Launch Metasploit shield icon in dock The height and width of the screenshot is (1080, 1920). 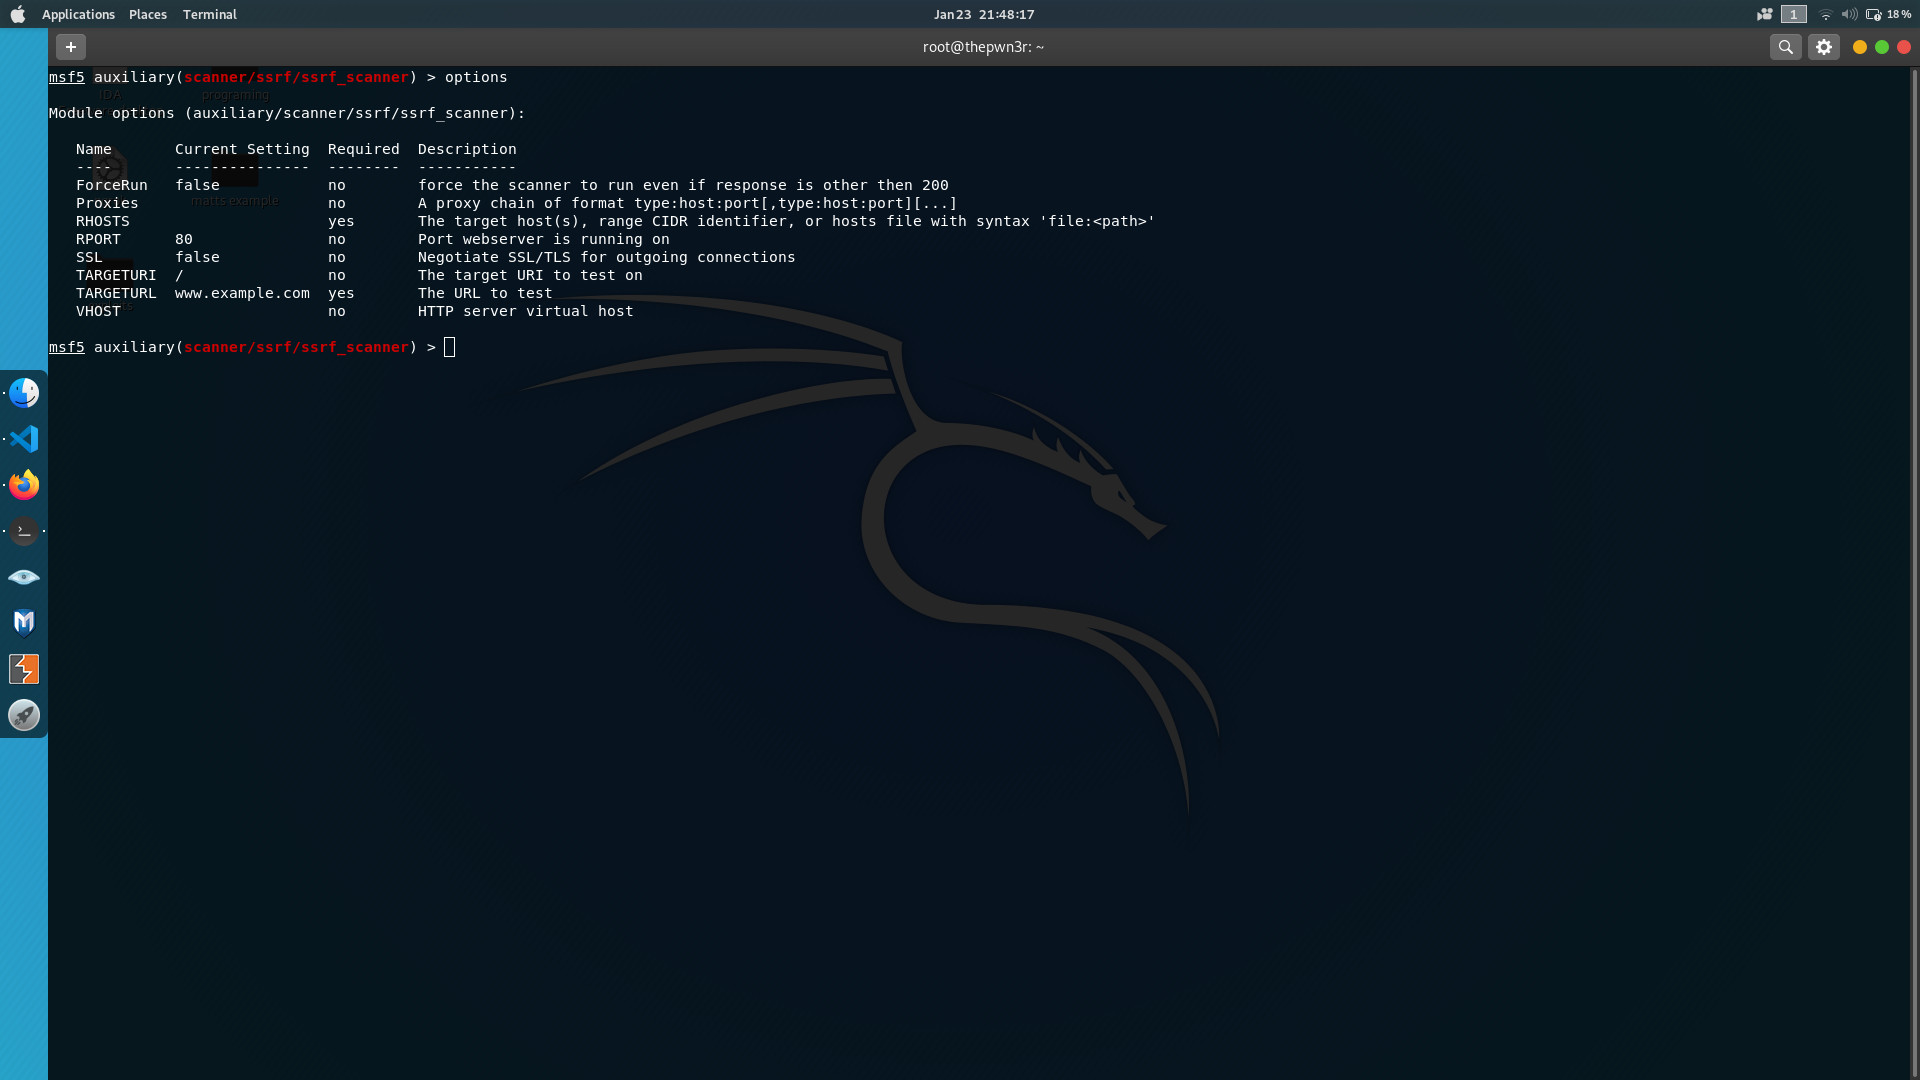[24, 623]
